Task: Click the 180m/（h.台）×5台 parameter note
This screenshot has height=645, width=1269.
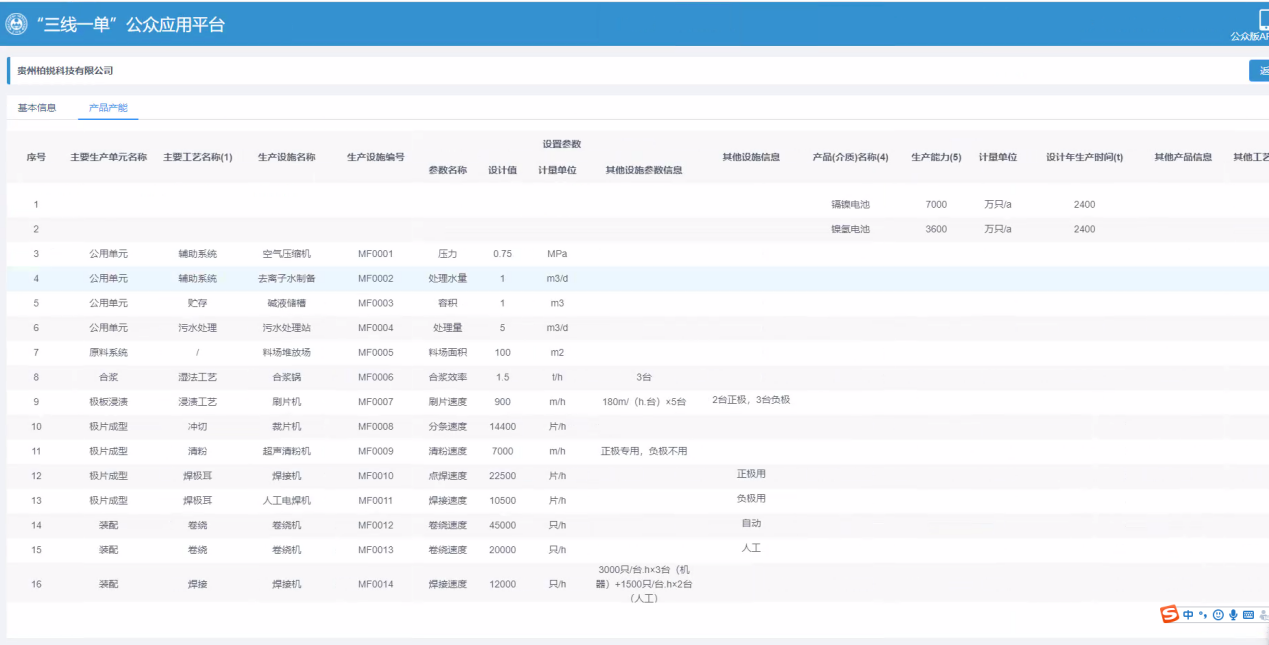Action: tap(644, 402)
